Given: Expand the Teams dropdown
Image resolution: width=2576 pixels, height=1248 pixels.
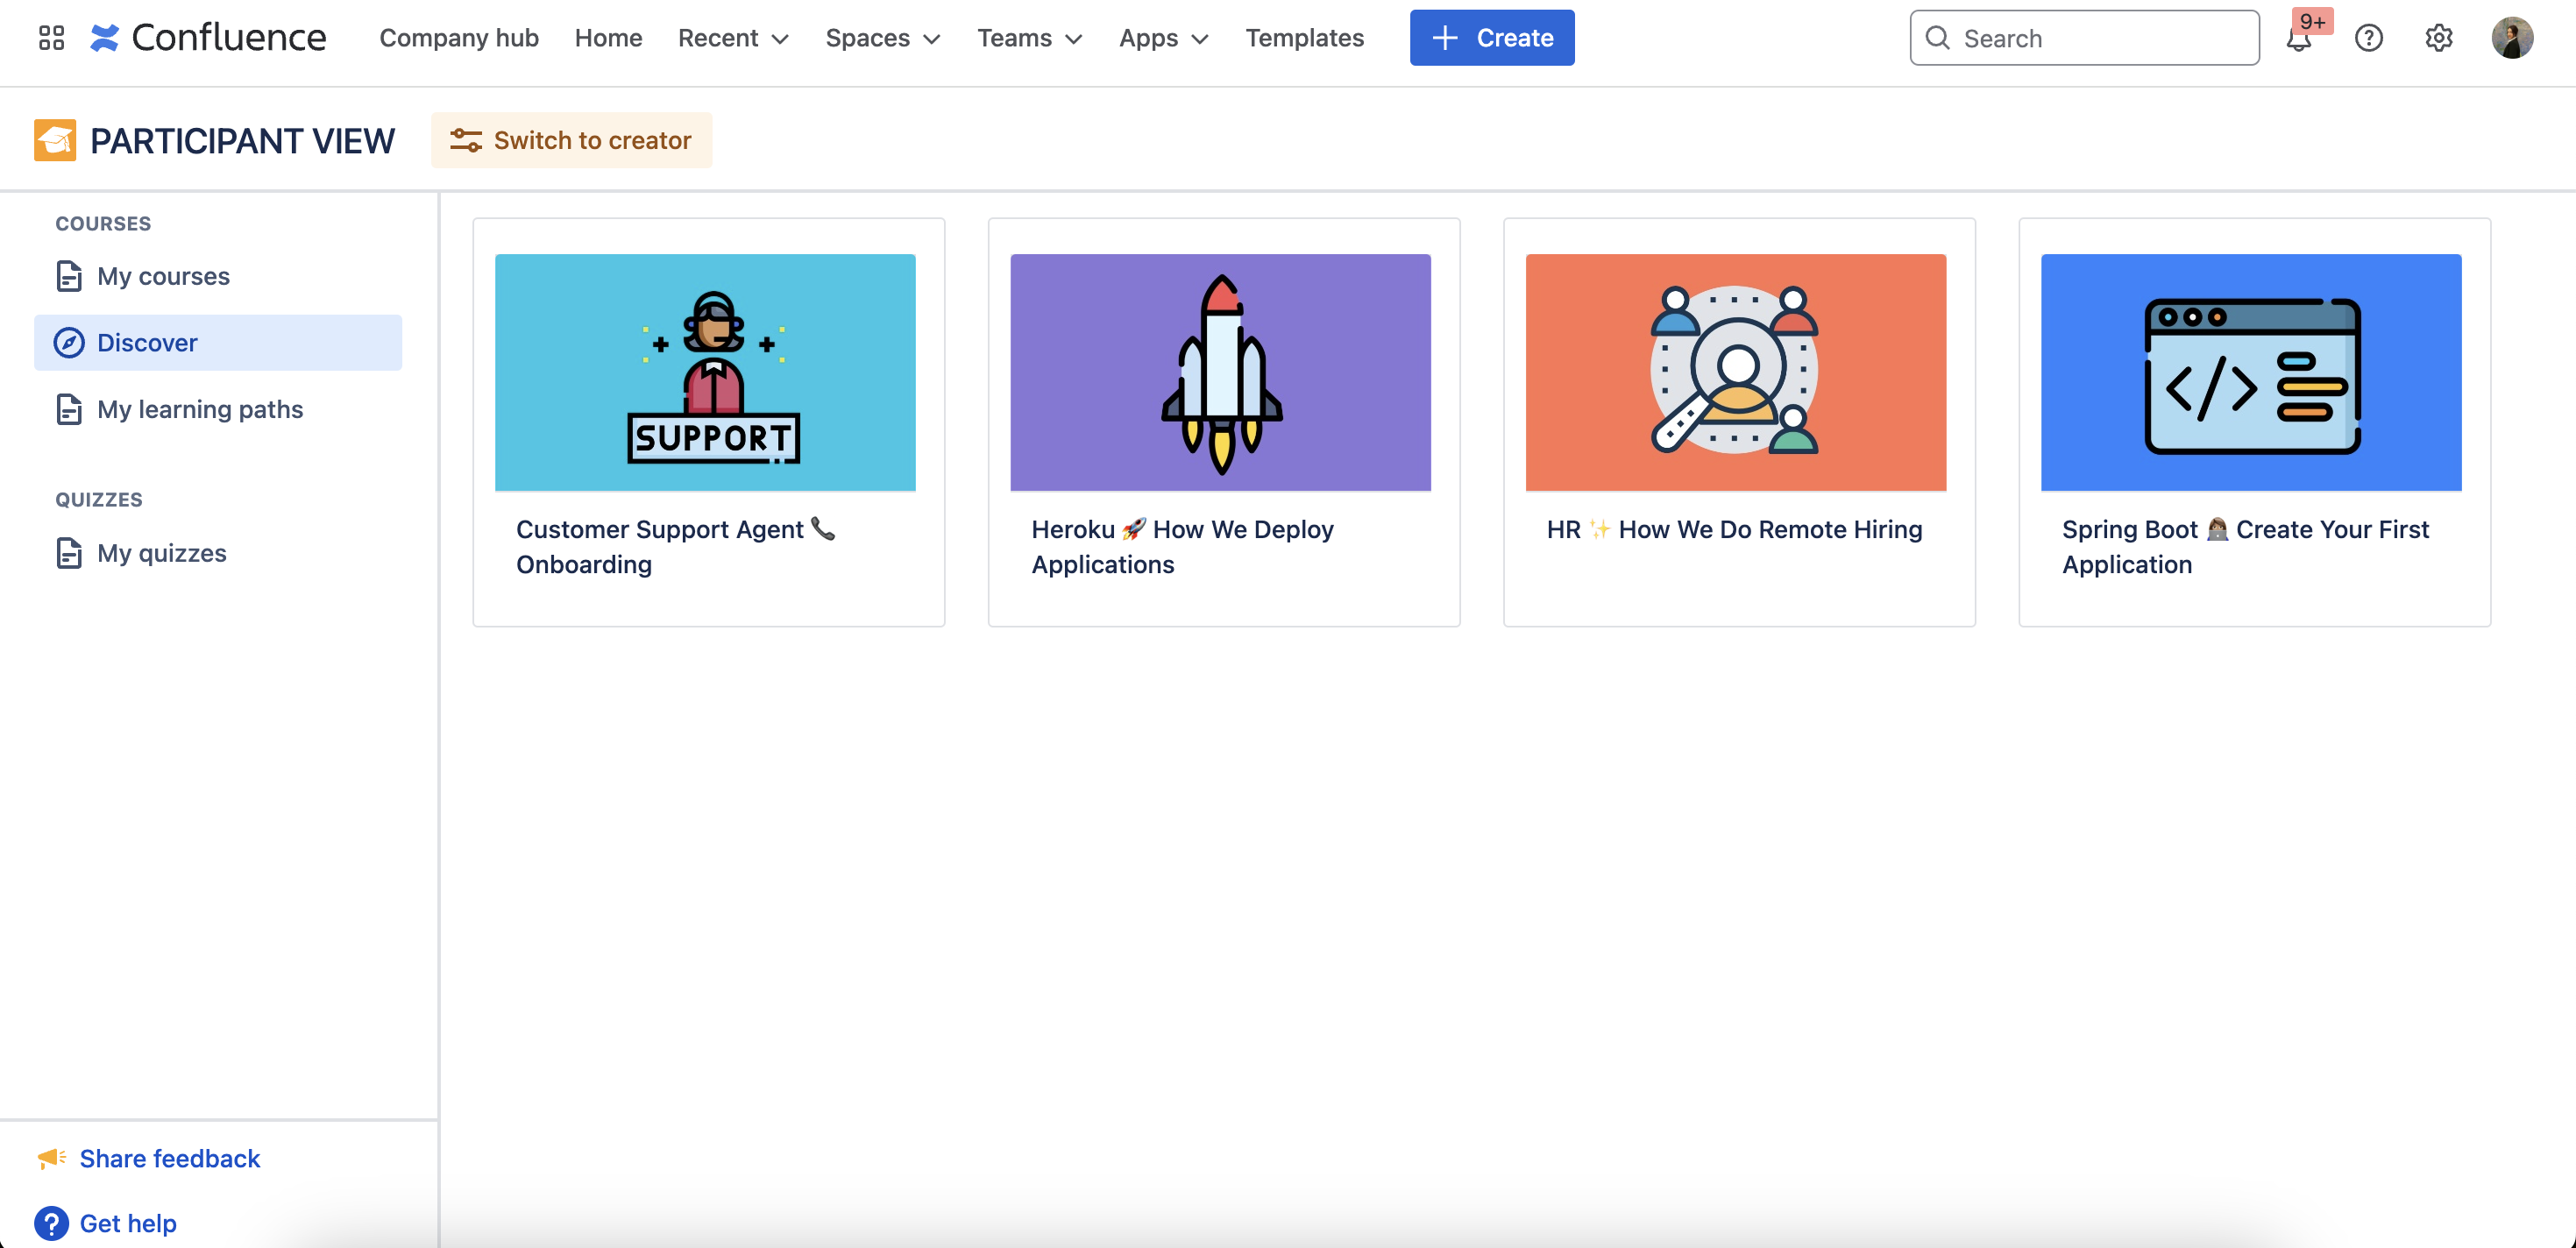Looking at the screenshot, I should click(x=1029, y=38).
